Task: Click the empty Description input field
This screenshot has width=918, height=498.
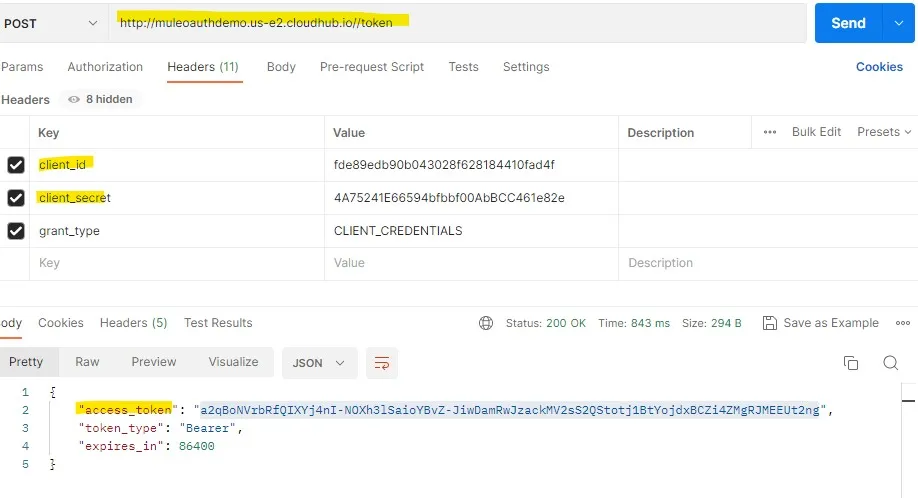Action: click(x=768, y=263)
